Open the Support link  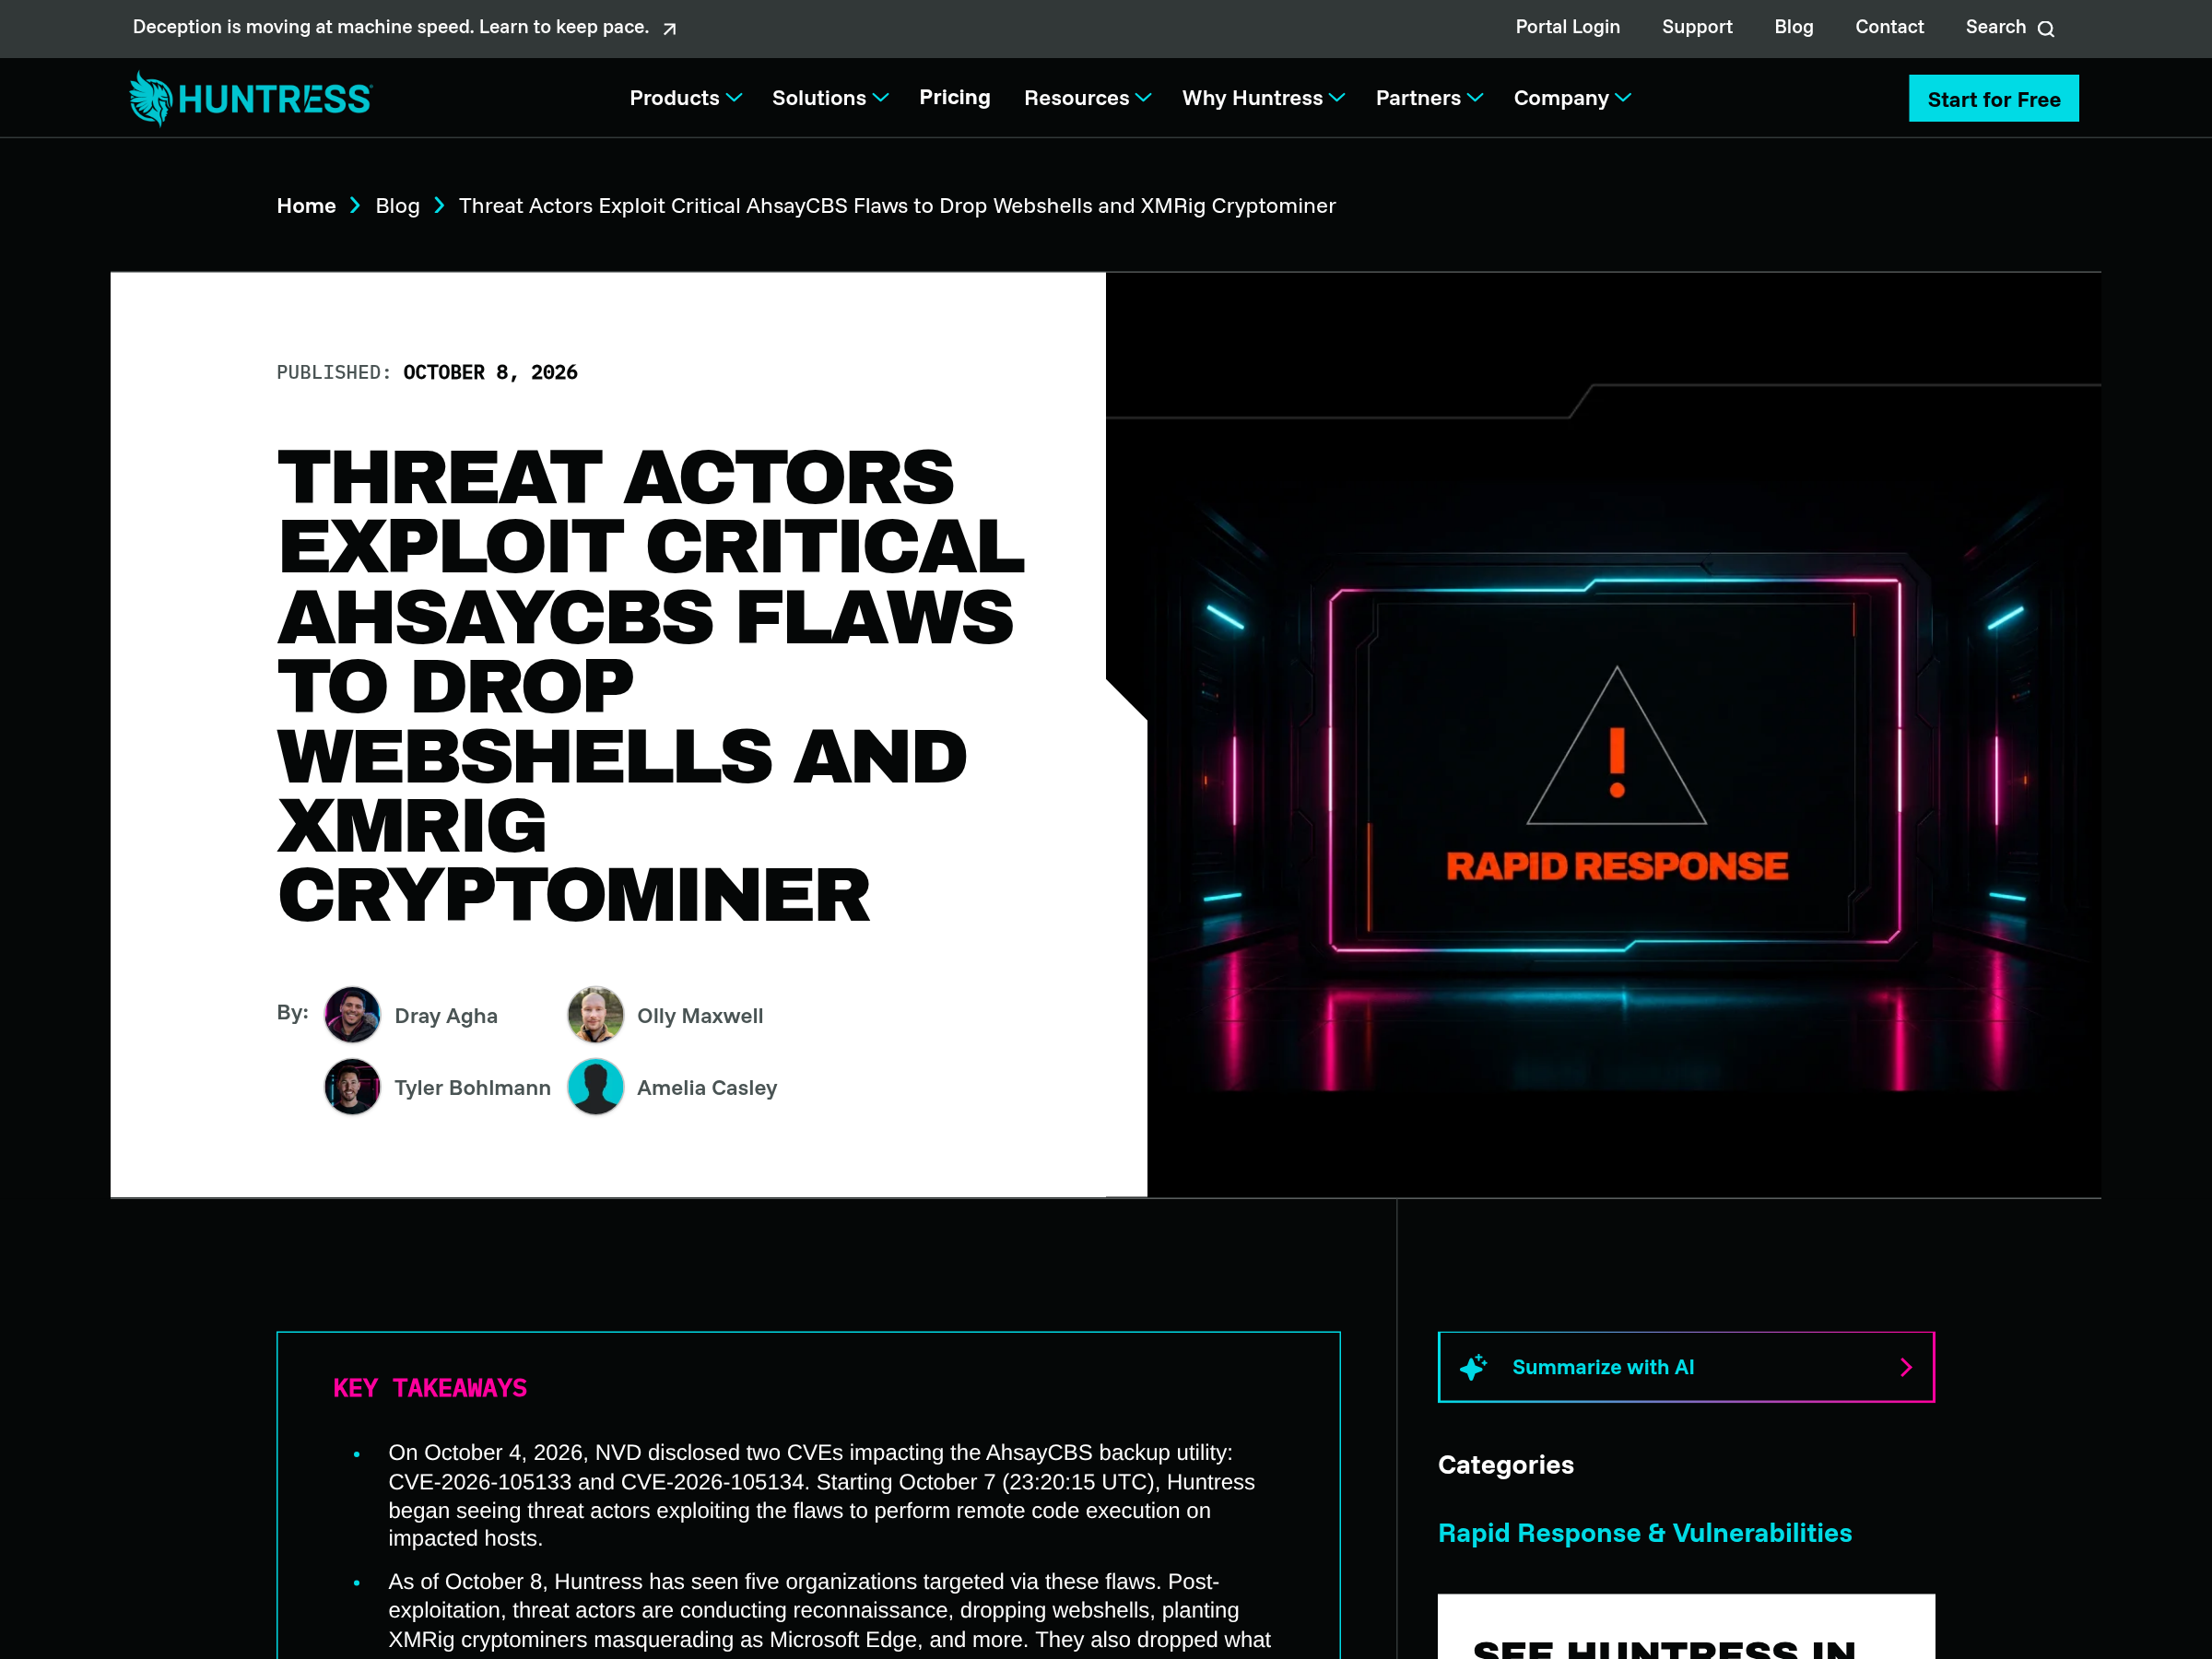[x=1697, y=27]
